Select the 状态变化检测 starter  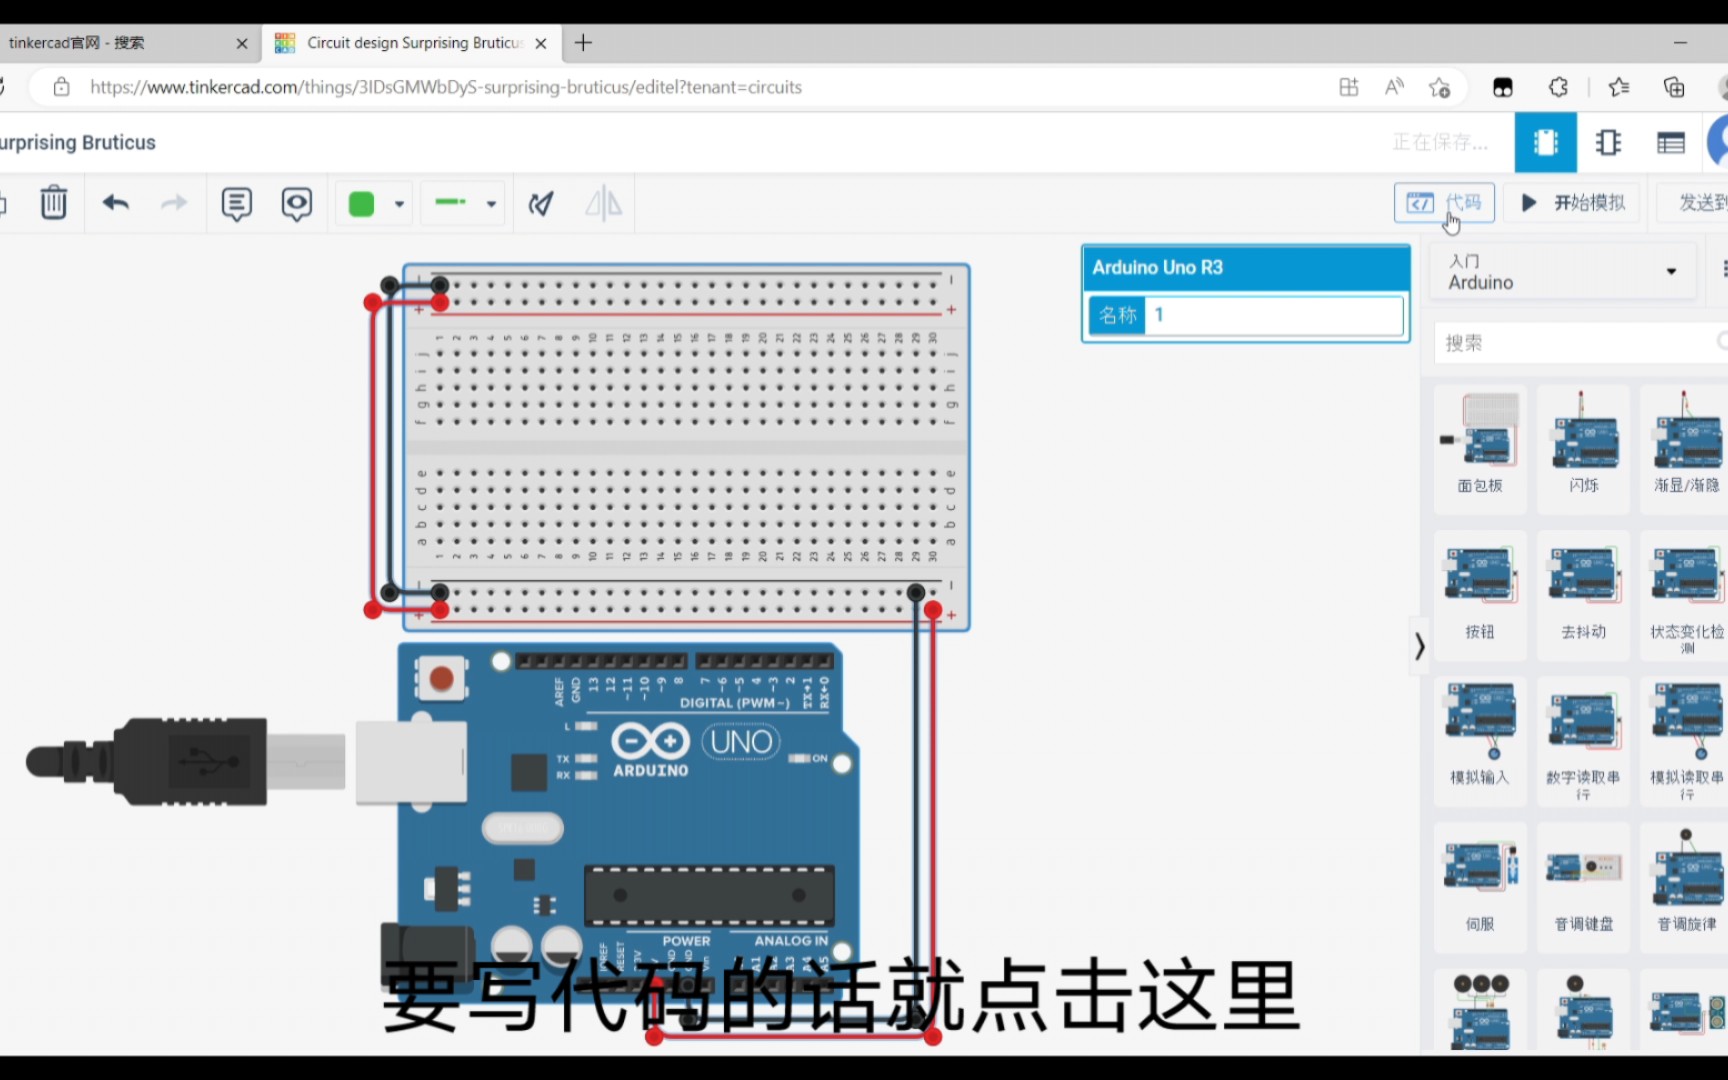point(1686,594)
